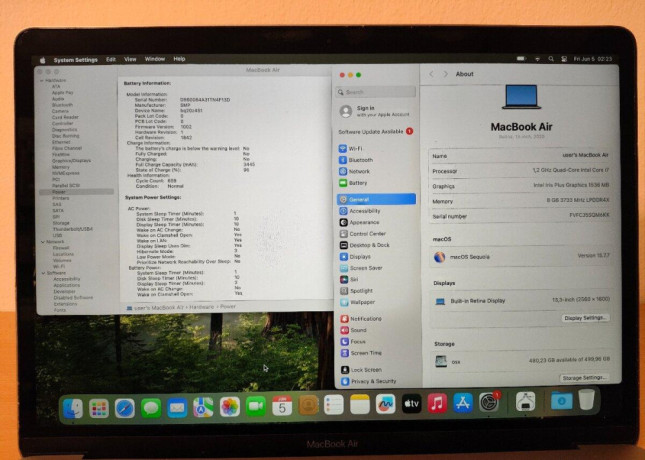Open Mail from the Dock
This screenshot has height=460, width=645.
177,408
